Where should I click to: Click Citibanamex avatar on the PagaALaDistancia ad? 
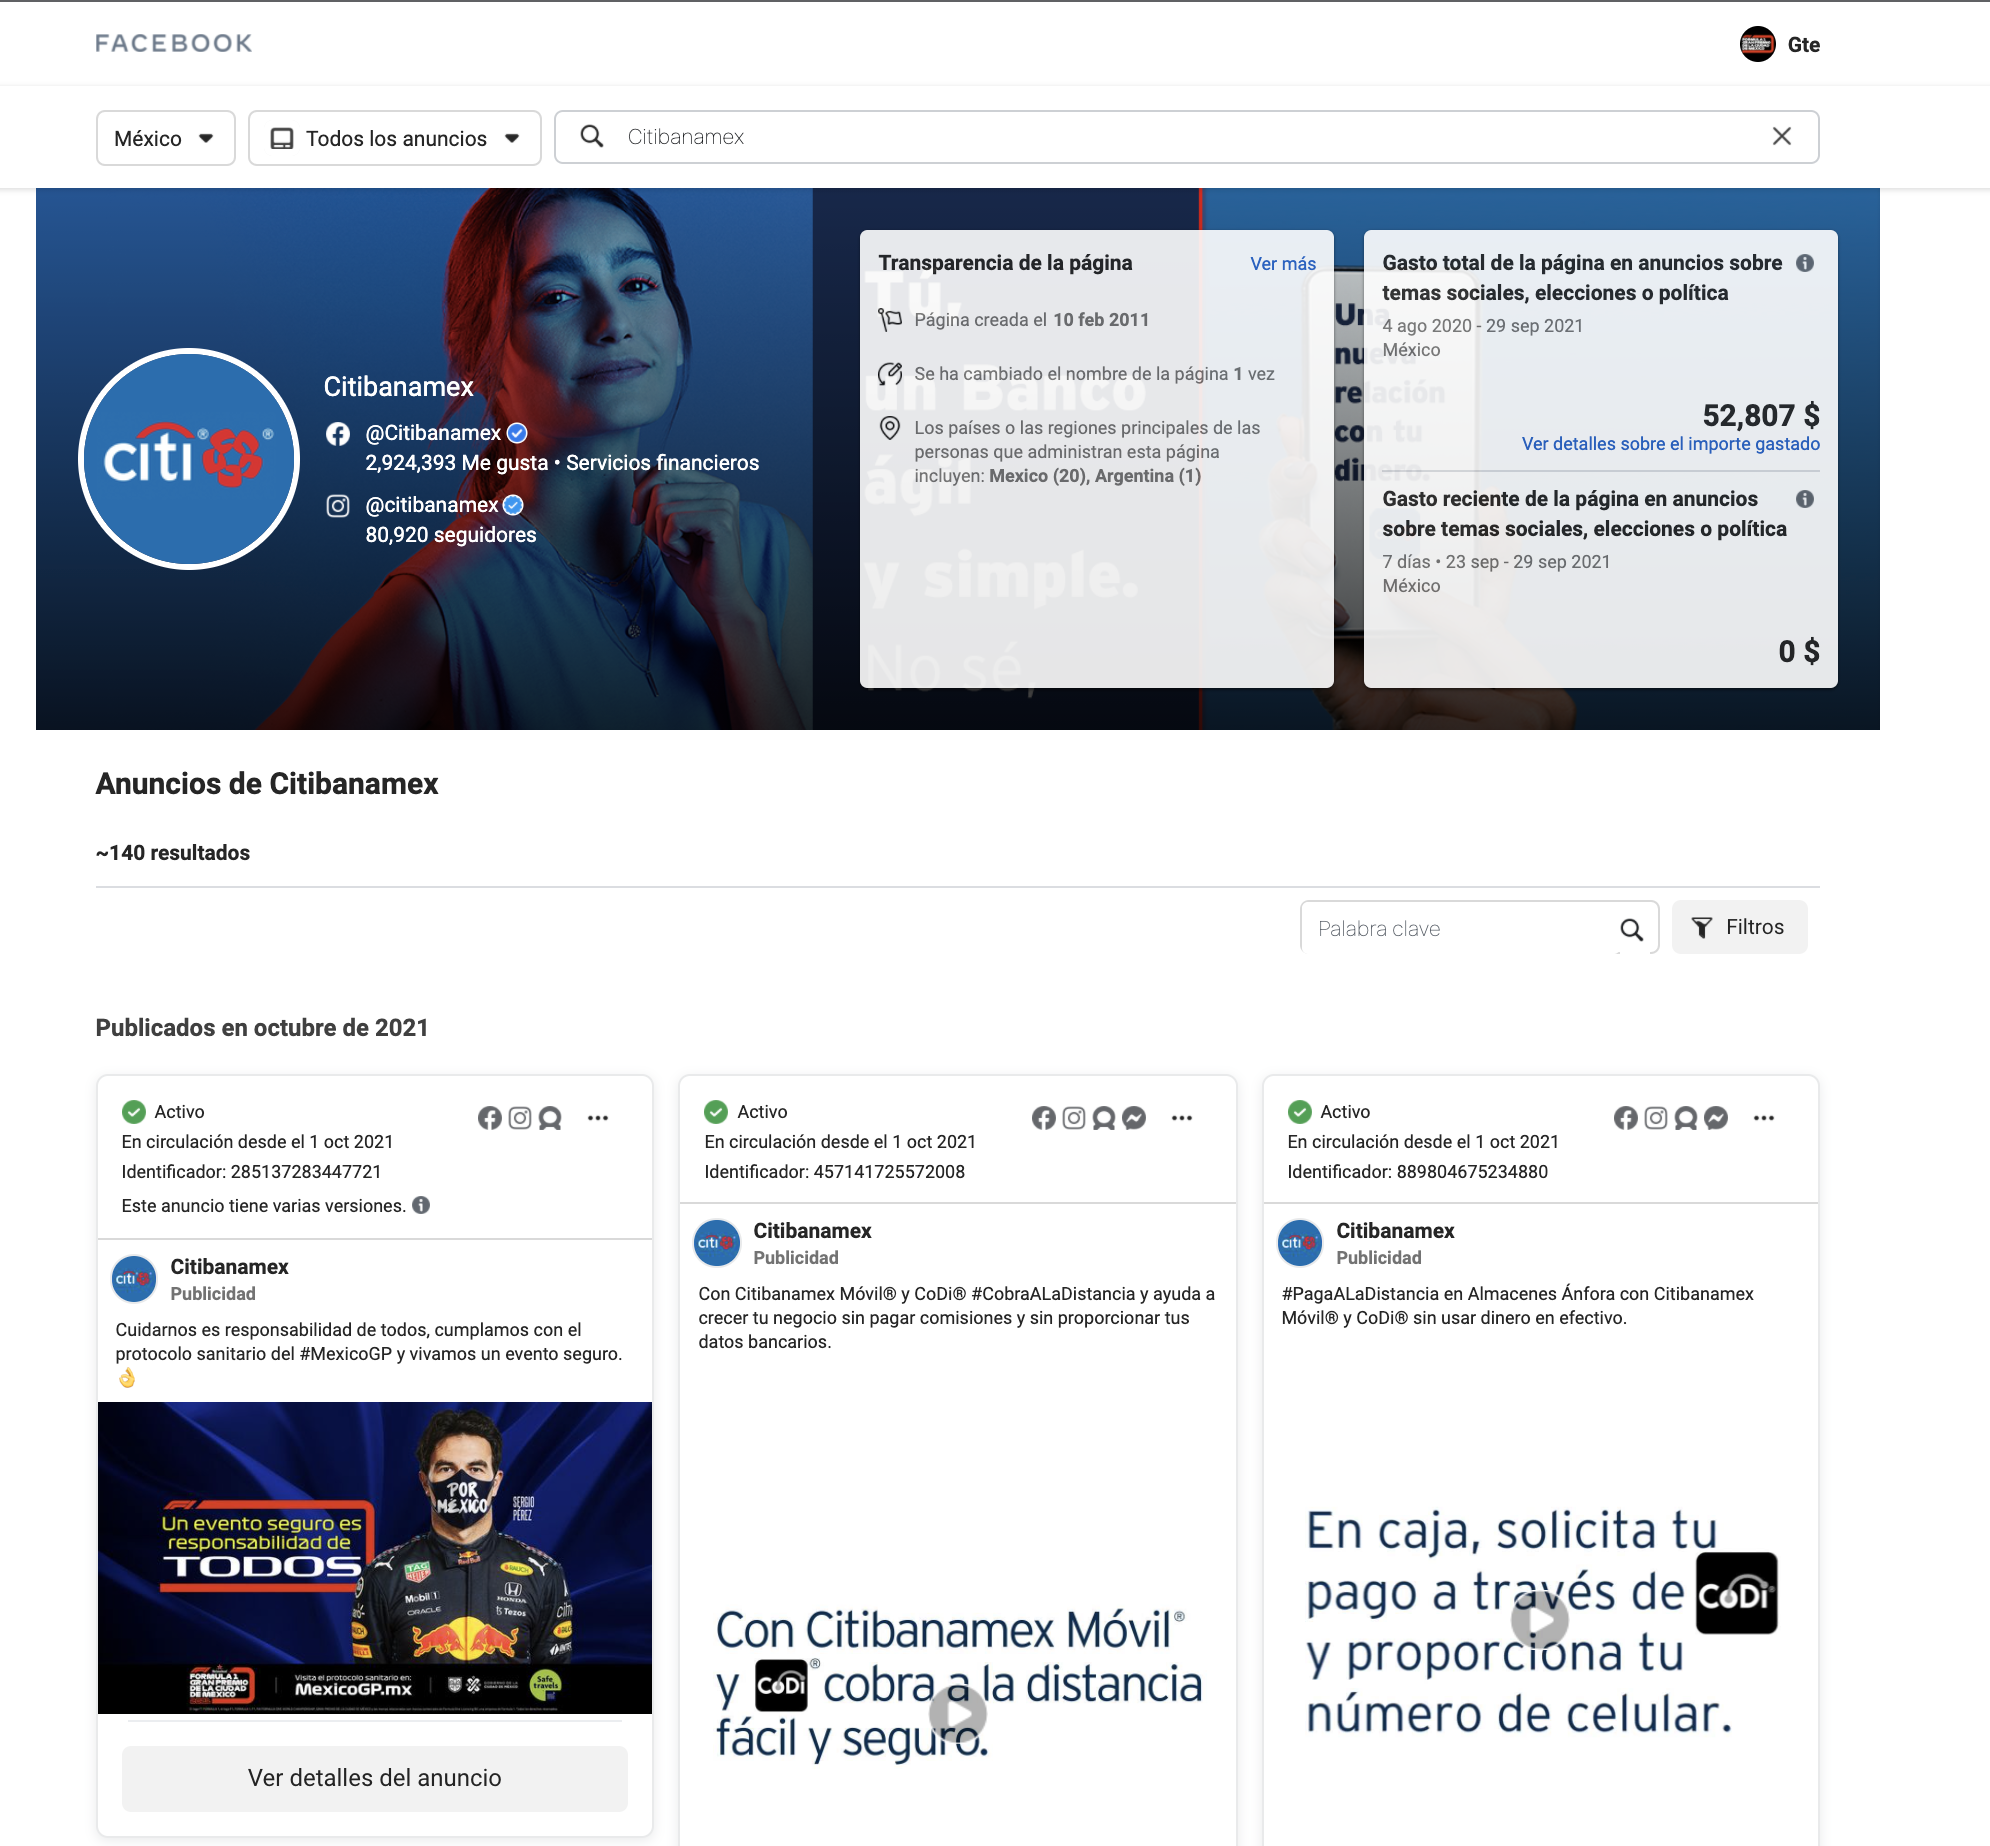pyautogui.click(x=1300, y=1243)
